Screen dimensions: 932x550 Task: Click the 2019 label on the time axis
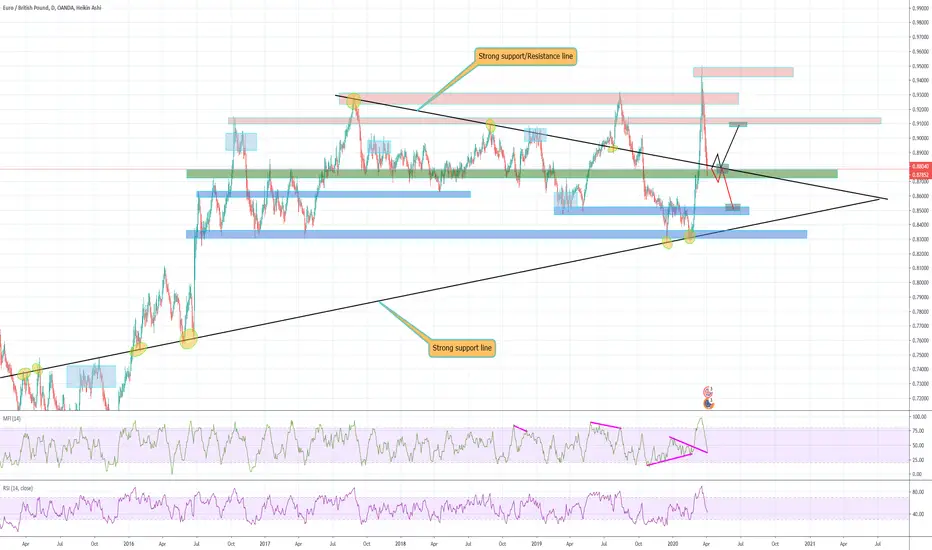click(537, 543)
